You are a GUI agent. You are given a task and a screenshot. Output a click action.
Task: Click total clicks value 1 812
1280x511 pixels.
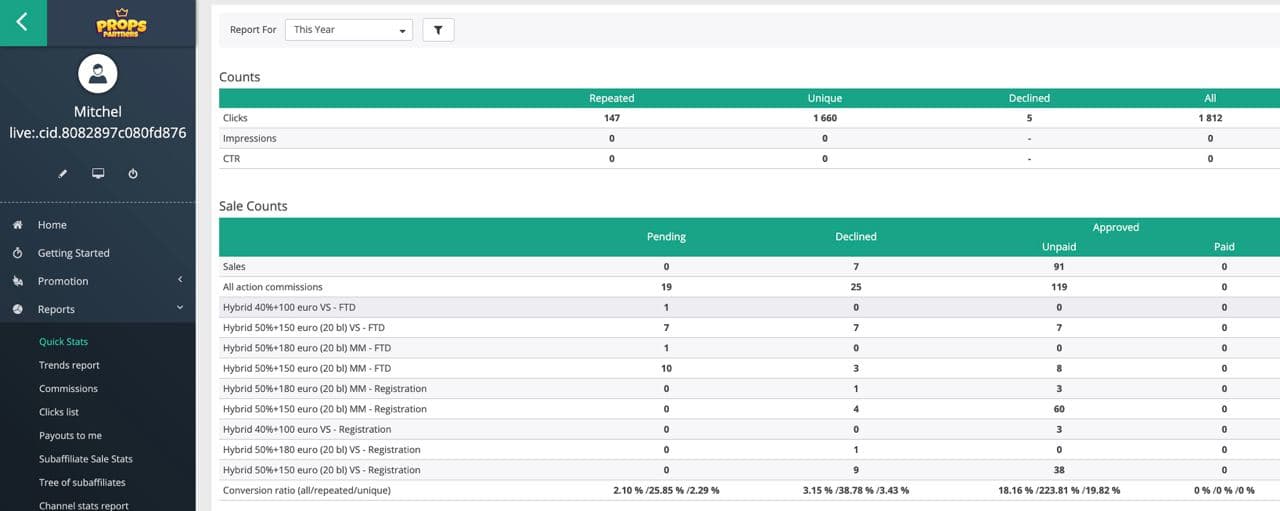point(1210,118)
